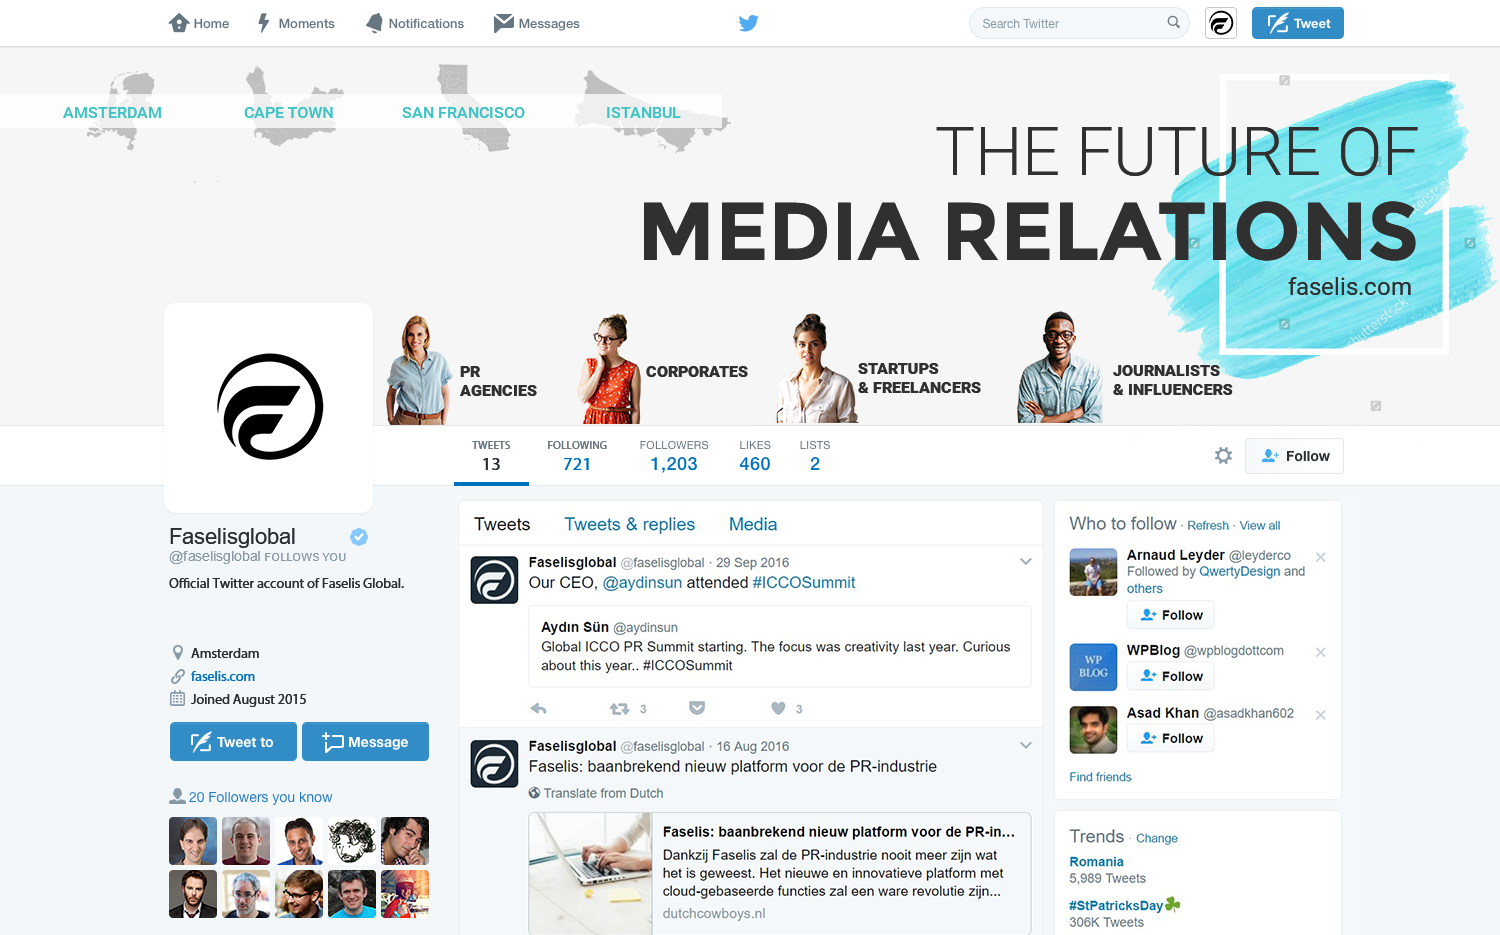This screenshot has width=1500, height=935.
Task: Retweet the ICCOSummit tweet
Action: click(x=620, y=708)
